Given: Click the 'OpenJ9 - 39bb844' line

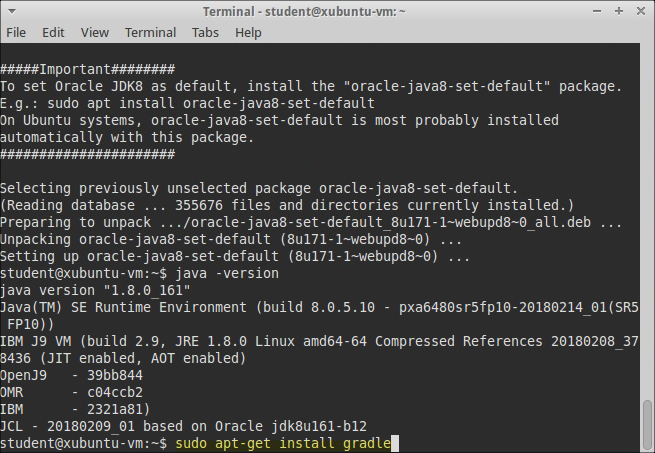Looking at the screenshot, I should pos(71,375).
